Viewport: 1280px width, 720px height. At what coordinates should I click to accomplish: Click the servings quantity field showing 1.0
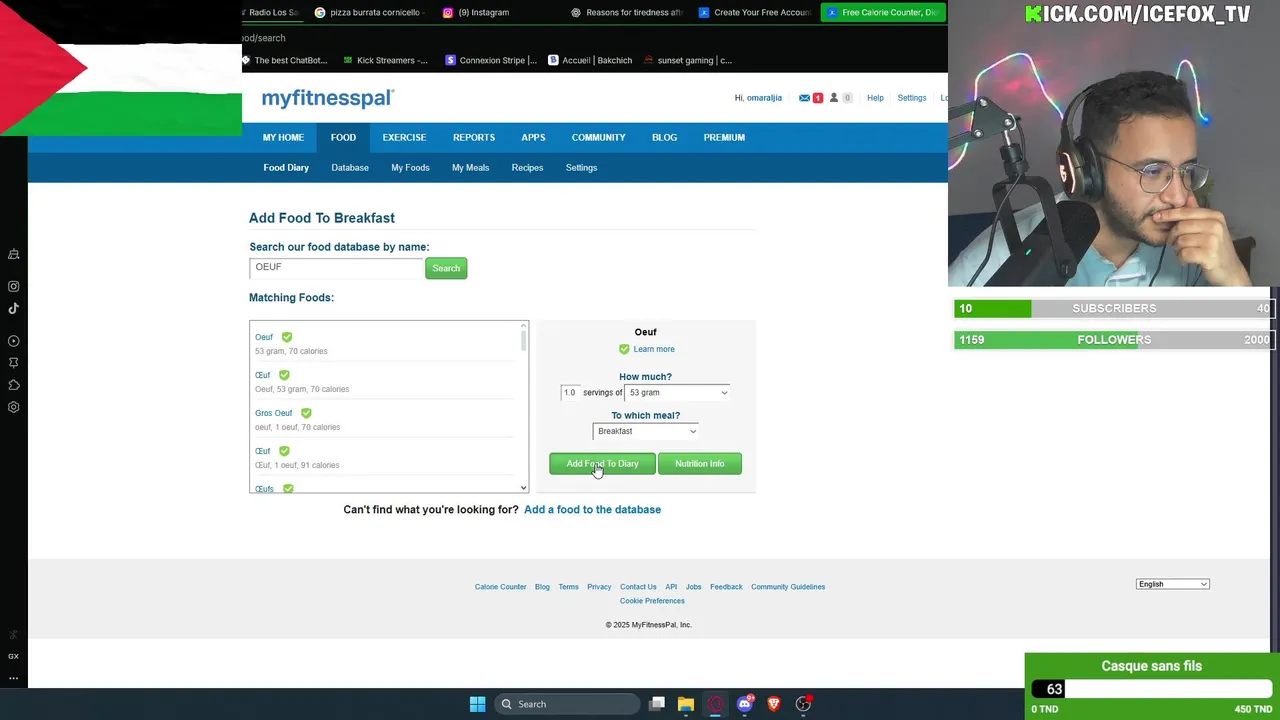570,393
